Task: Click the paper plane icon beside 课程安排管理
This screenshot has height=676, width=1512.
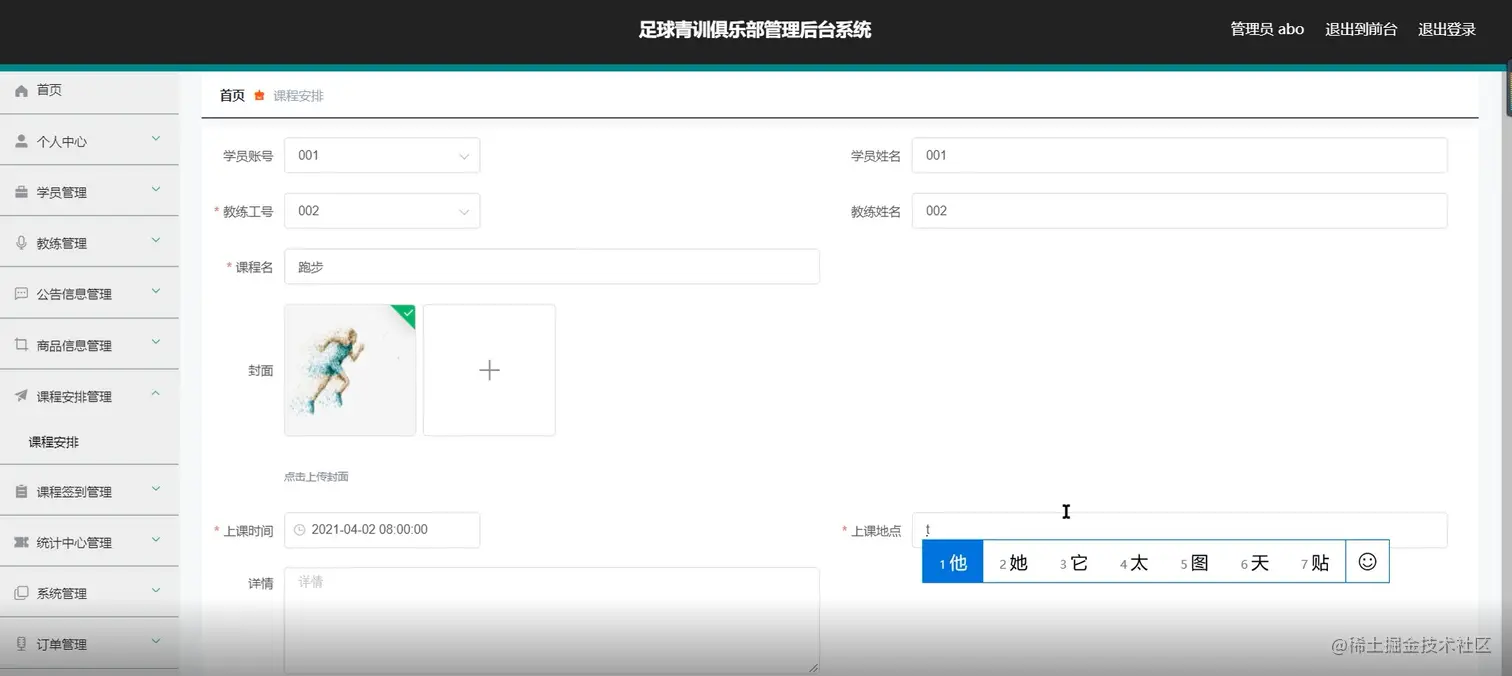Action: (21, 396)
